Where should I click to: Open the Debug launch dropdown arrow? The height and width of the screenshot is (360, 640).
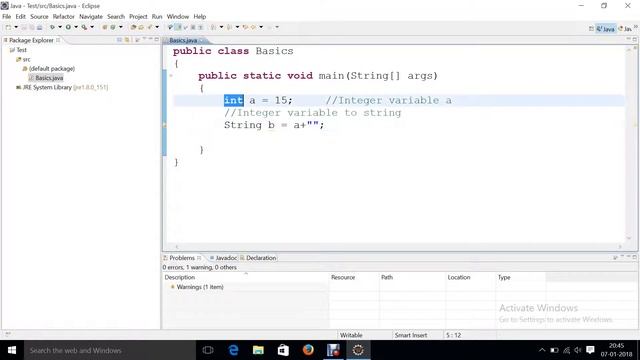[60, 27]
